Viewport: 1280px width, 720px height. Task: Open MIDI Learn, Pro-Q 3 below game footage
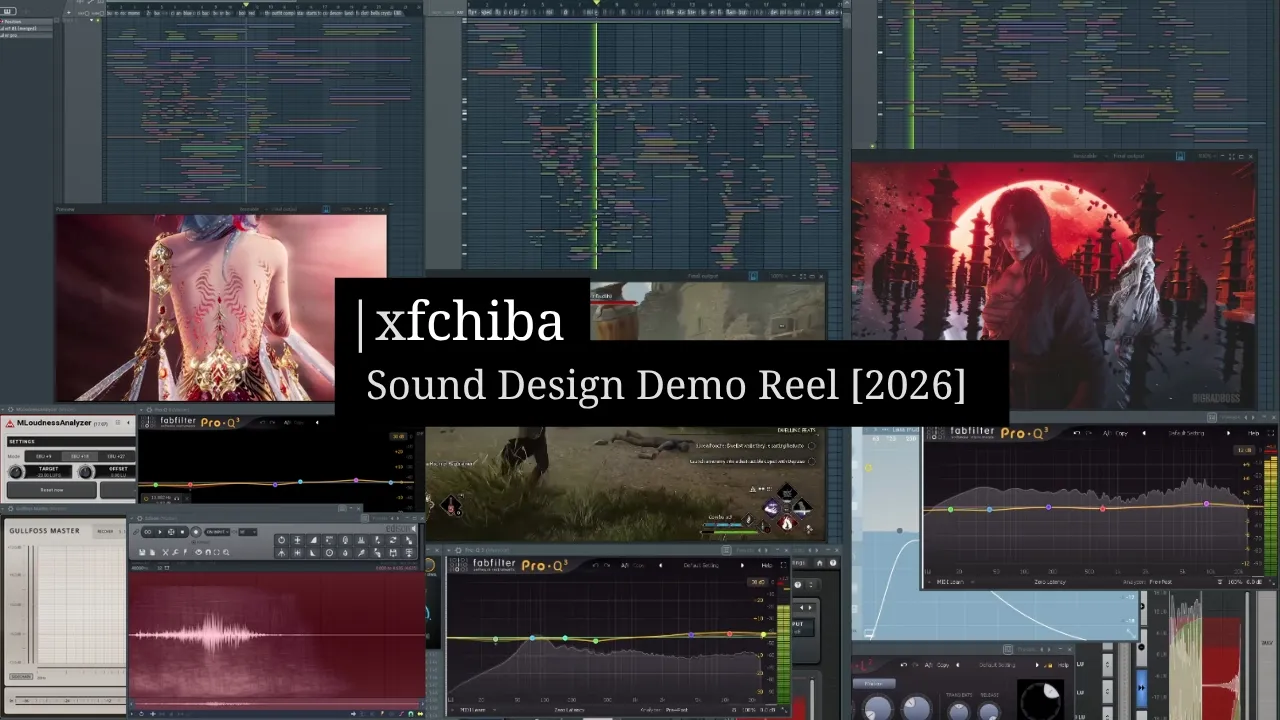(473, 710)
